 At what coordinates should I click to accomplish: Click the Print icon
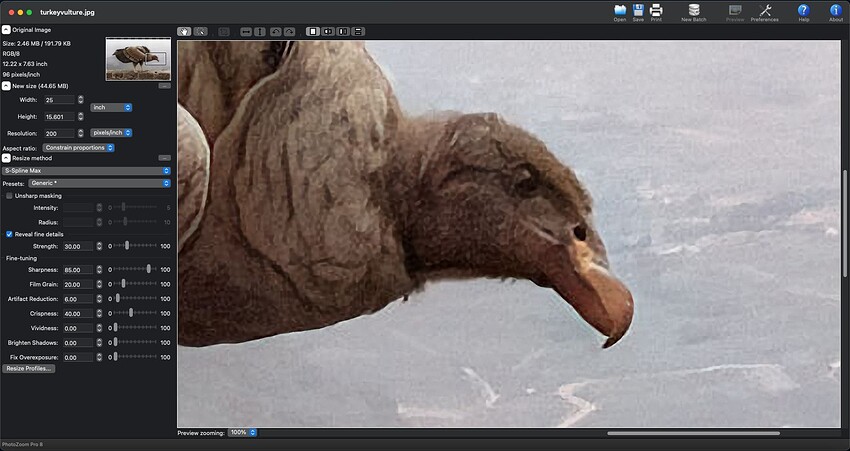656,10
